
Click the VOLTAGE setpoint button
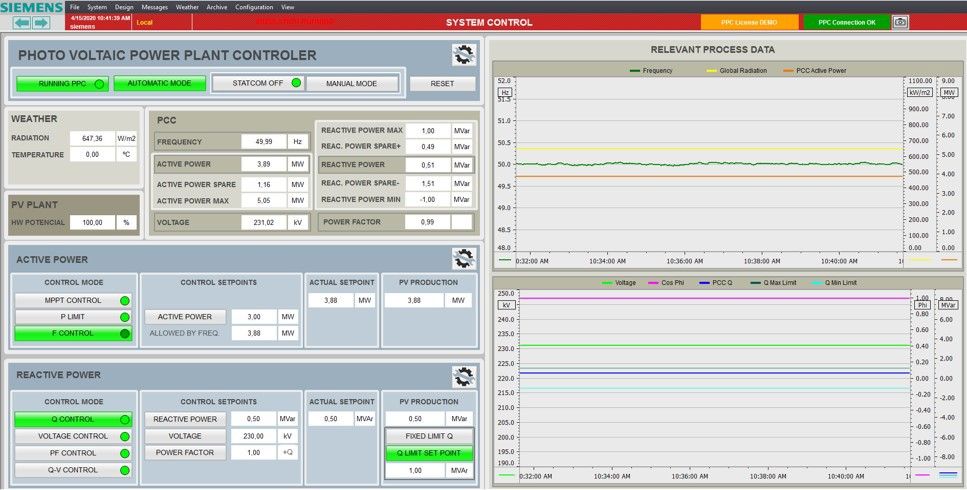[185, 436]
